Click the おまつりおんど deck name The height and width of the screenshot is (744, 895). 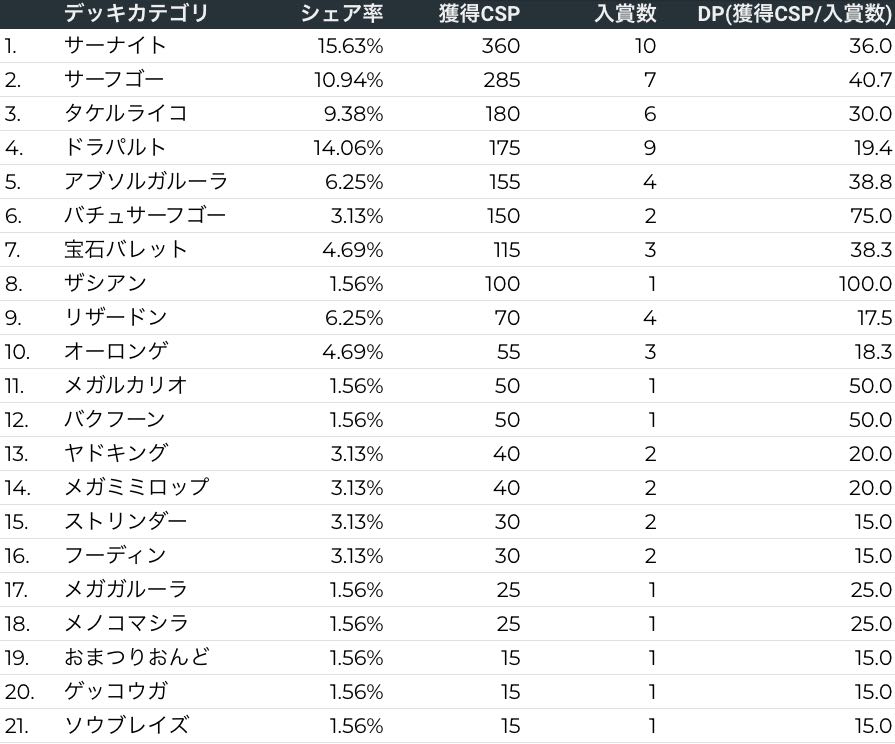pyautogui.click(x=136, y=658)
